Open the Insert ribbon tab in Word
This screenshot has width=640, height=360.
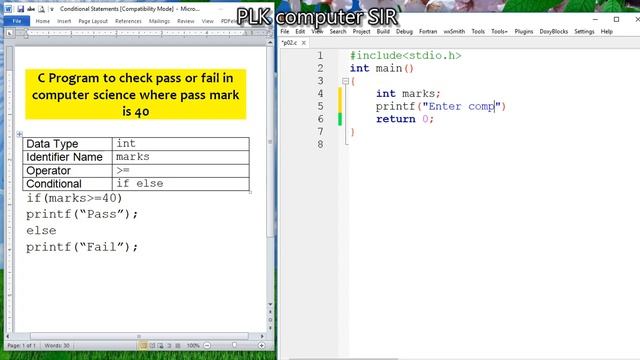click(64, 21)
